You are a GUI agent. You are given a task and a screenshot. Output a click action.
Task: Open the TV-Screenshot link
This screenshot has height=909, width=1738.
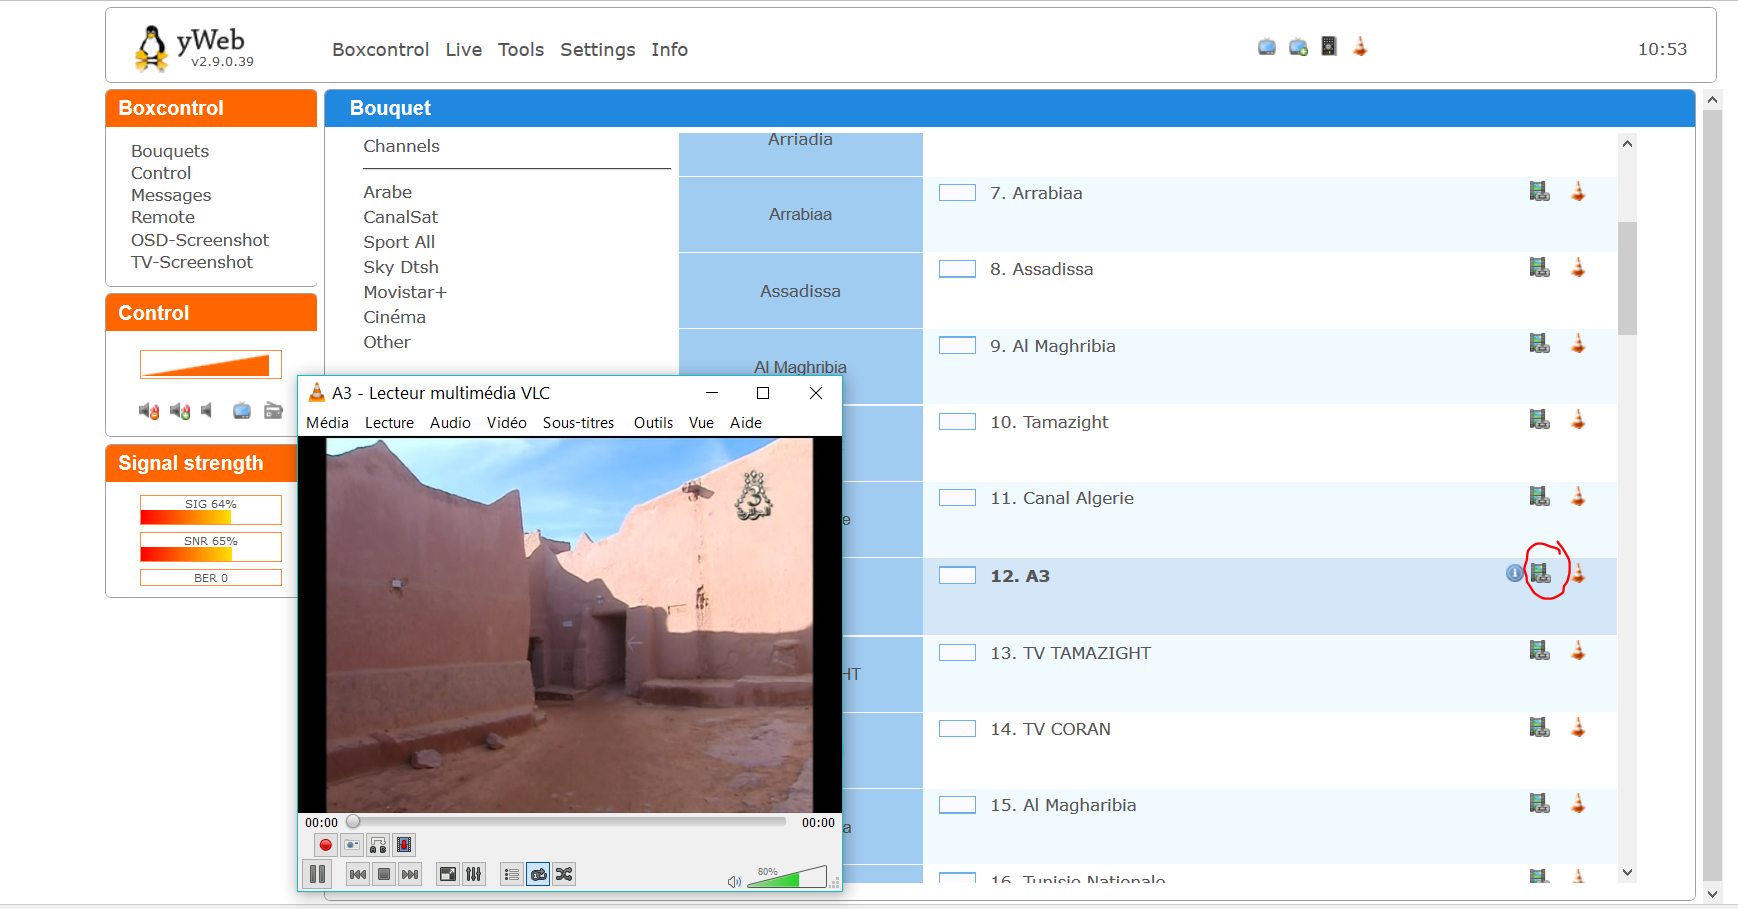pyautogui.click(x=192, y=262)
